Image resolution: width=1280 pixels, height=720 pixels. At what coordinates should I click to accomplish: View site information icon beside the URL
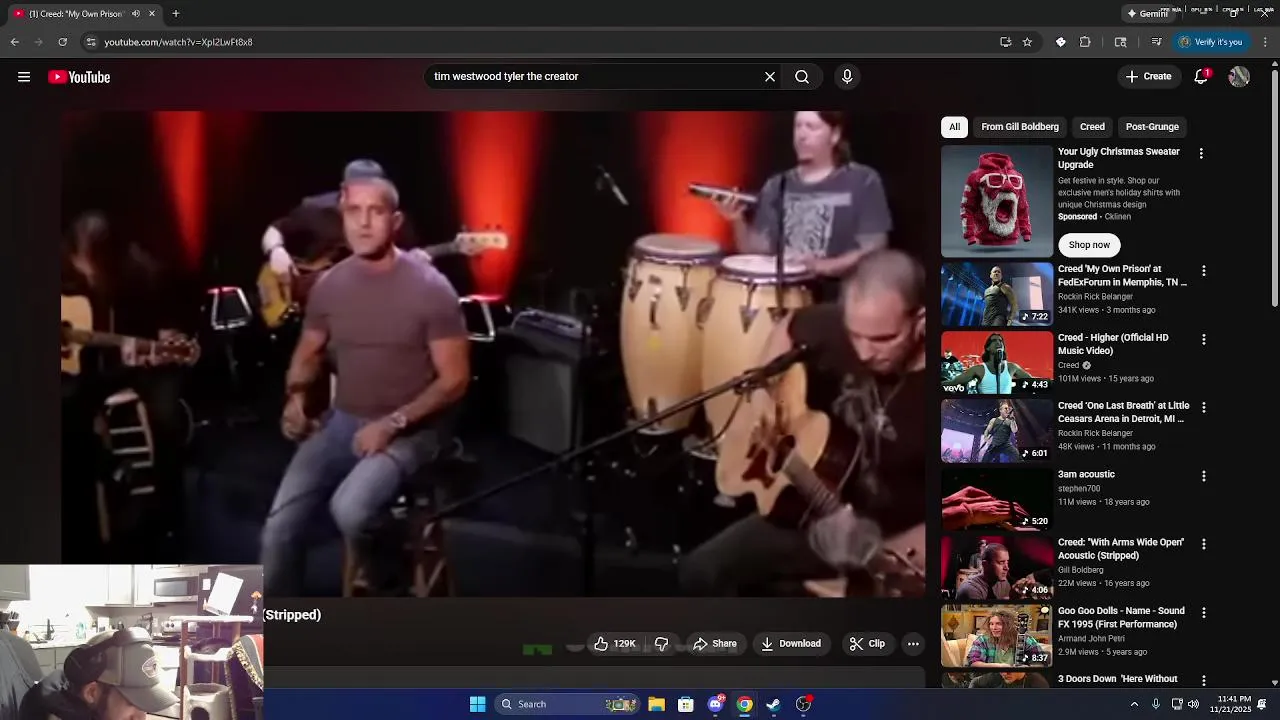pyautogui.click(x=90, y=42)
